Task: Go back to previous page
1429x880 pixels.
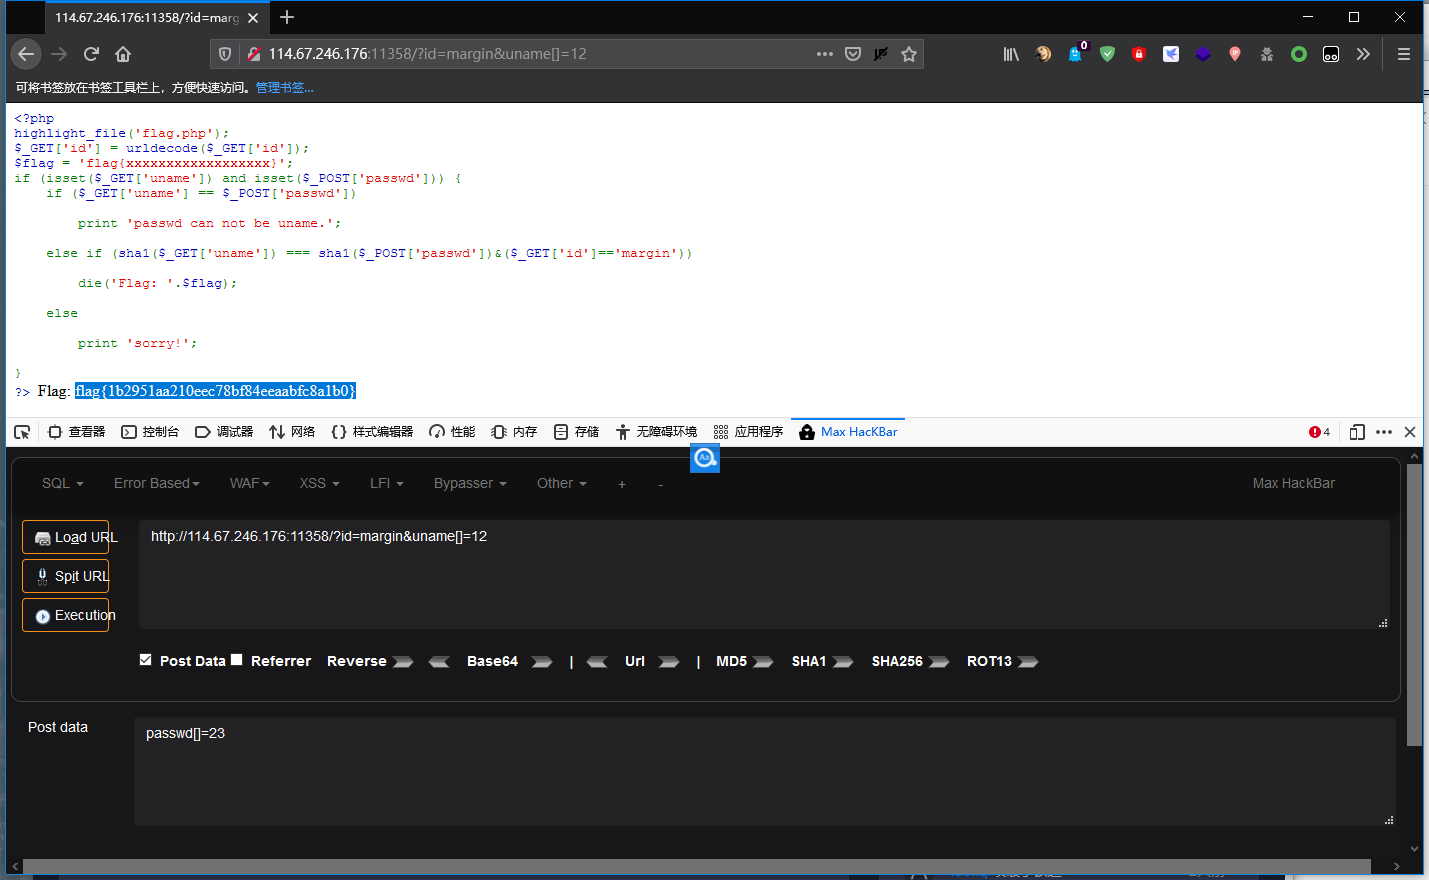Action: (x=26, y=54)
